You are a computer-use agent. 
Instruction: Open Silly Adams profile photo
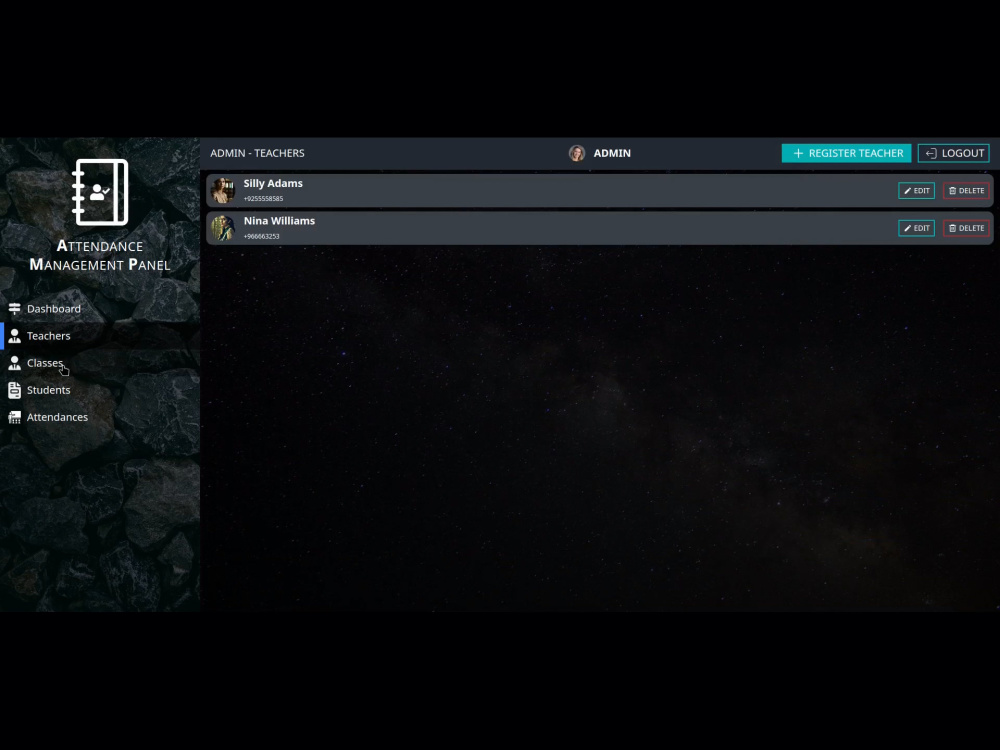tap(223, 190)
